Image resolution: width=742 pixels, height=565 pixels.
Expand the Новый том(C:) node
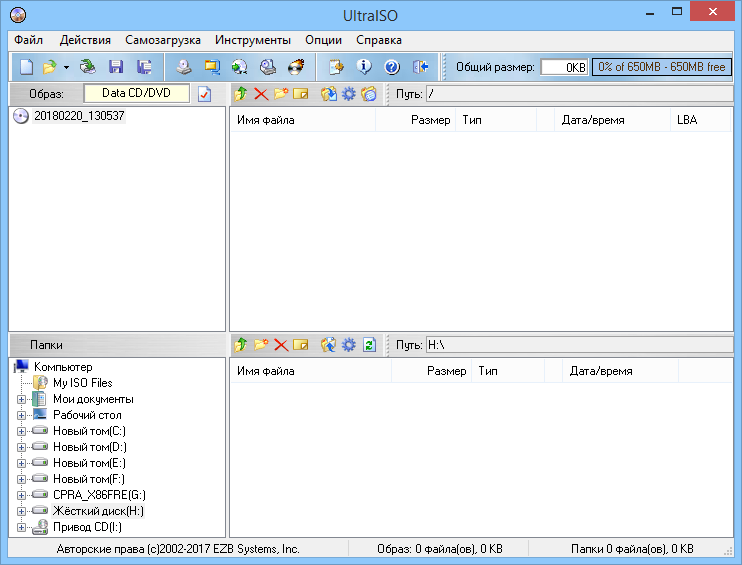coord(21,431)
